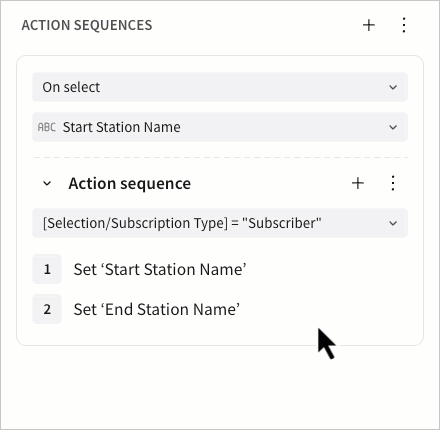This screenshot has width=440, height=430.
Task: Open the On select trigger dropdown
Action: pos(220,87)
